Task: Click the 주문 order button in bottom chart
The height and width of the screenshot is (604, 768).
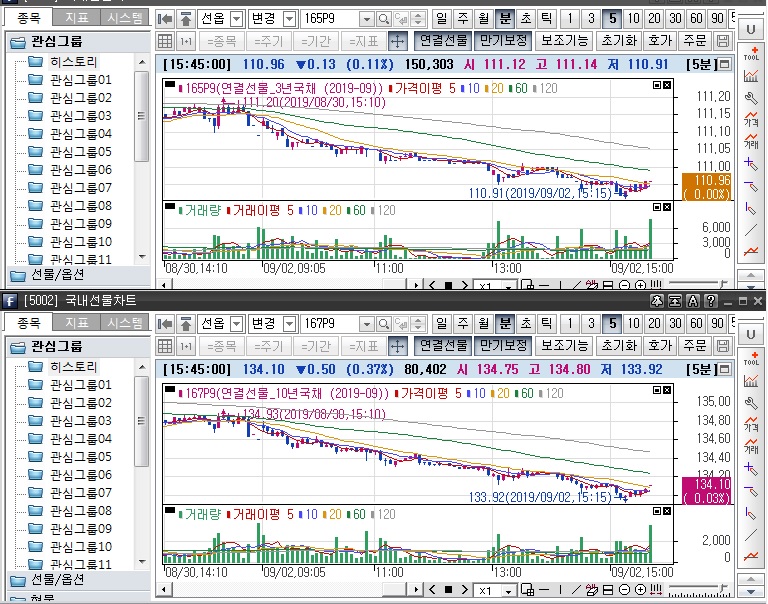Action: tap(693, 346)
